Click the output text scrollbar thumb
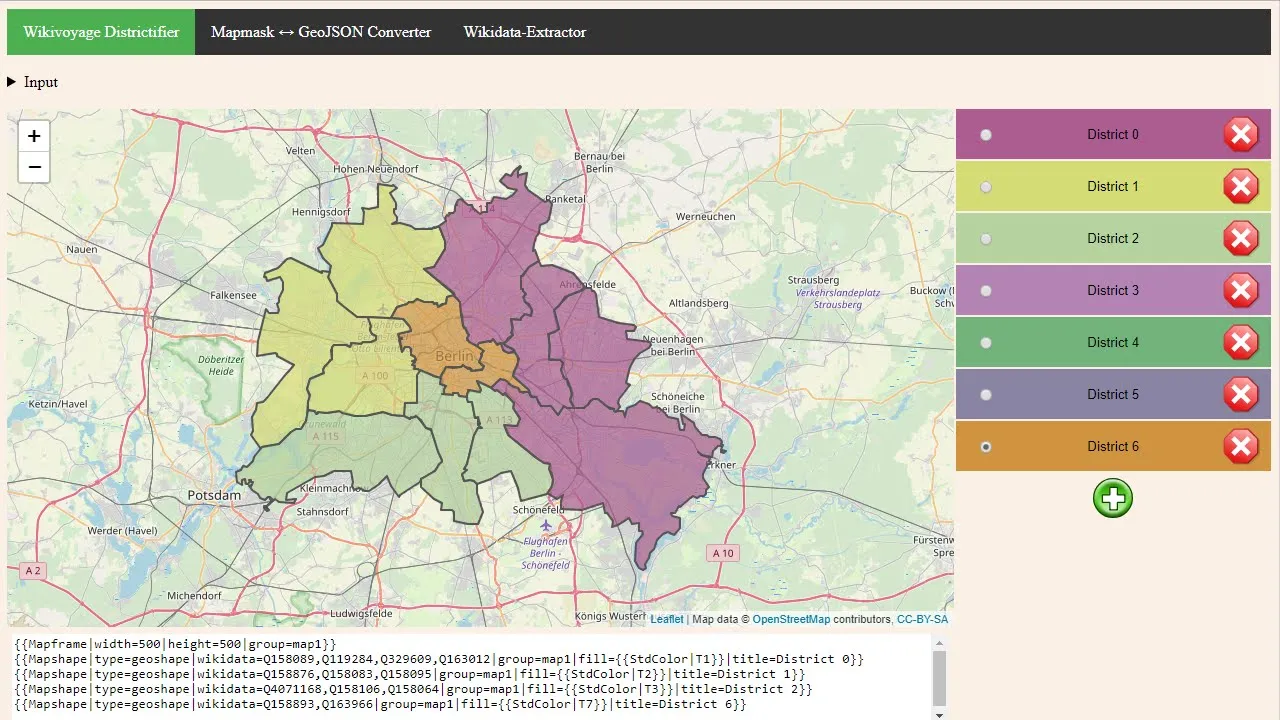The width and height of the screenshot is (1280, 720). click(x=939, y=678)
